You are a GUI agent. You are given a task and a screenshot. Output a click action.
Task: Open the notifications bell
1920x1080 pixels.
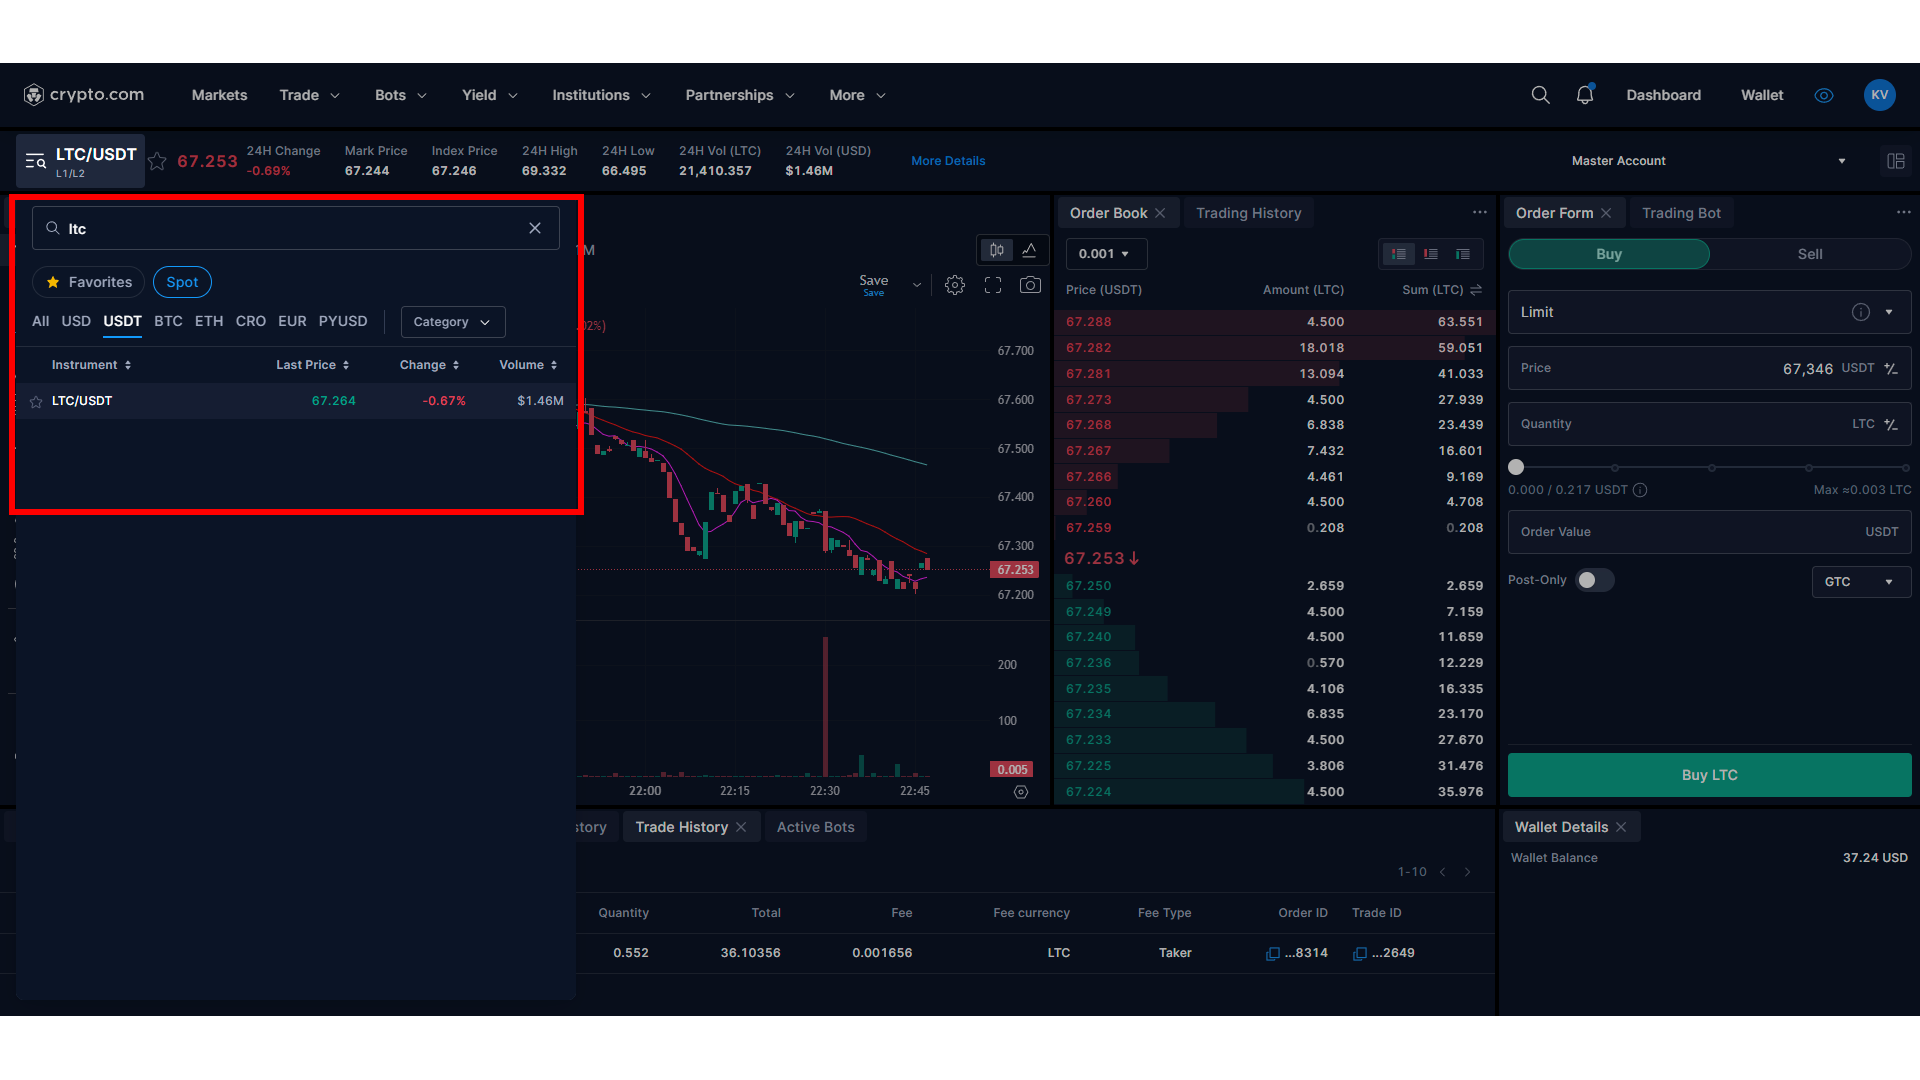point(1585,95)
